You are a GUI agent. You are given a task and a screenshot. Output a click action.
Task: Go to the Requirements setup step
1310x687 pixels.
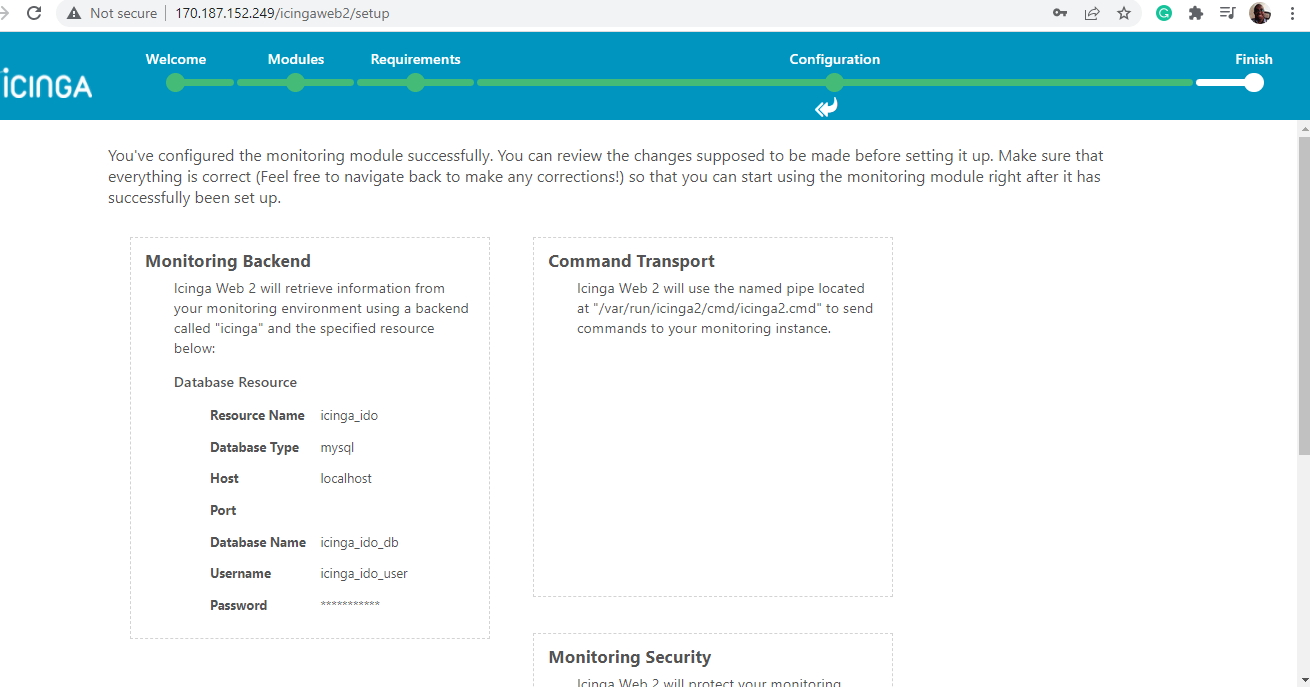[415, 59]
